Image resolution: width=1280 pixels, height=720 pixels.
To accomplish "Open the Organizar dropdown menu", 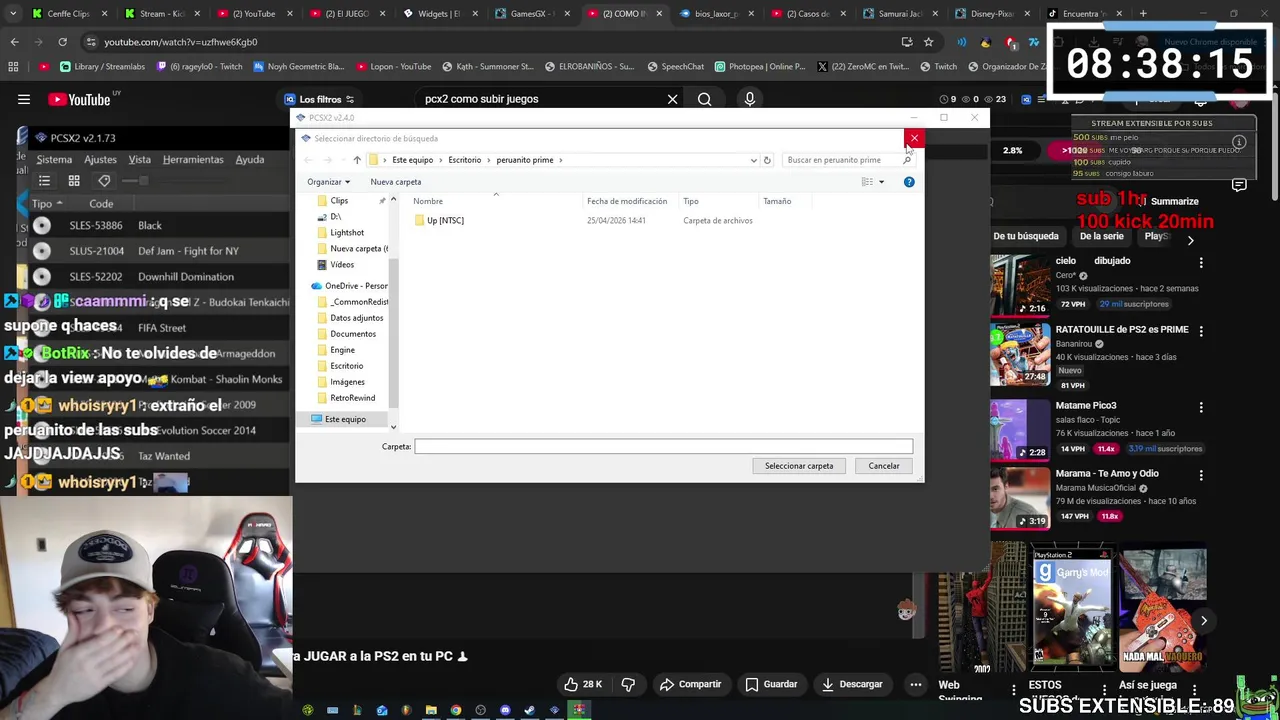I will [x=328, y=182].
